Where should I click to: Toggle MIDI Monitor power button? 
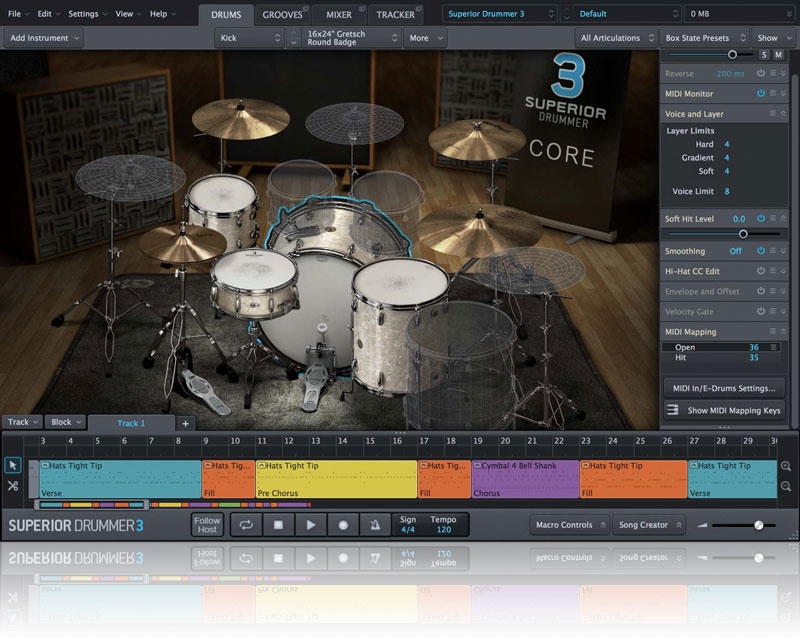[761, 93]
